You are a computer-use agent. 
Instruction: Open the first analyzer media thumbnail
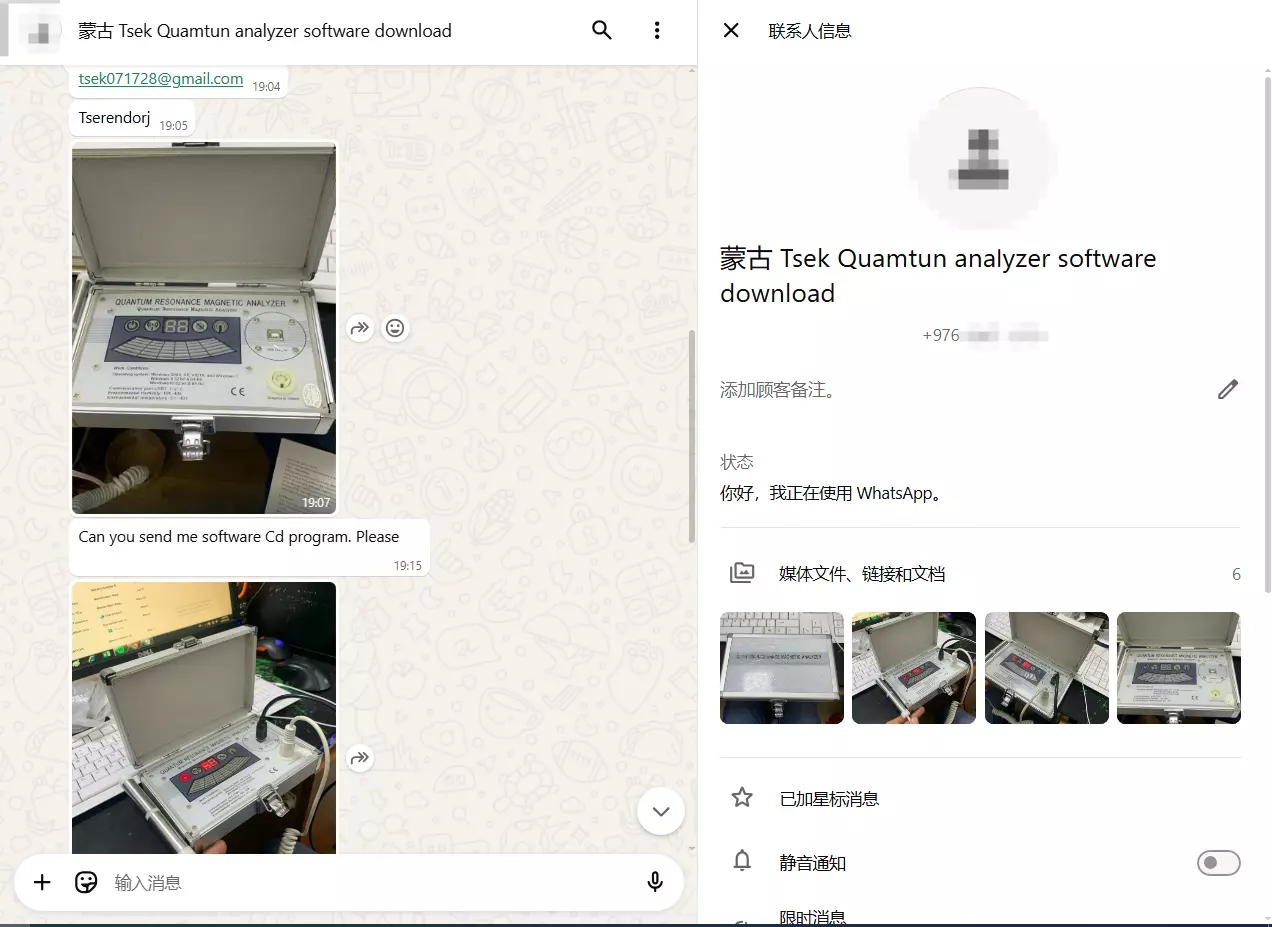tap(782, 667)
